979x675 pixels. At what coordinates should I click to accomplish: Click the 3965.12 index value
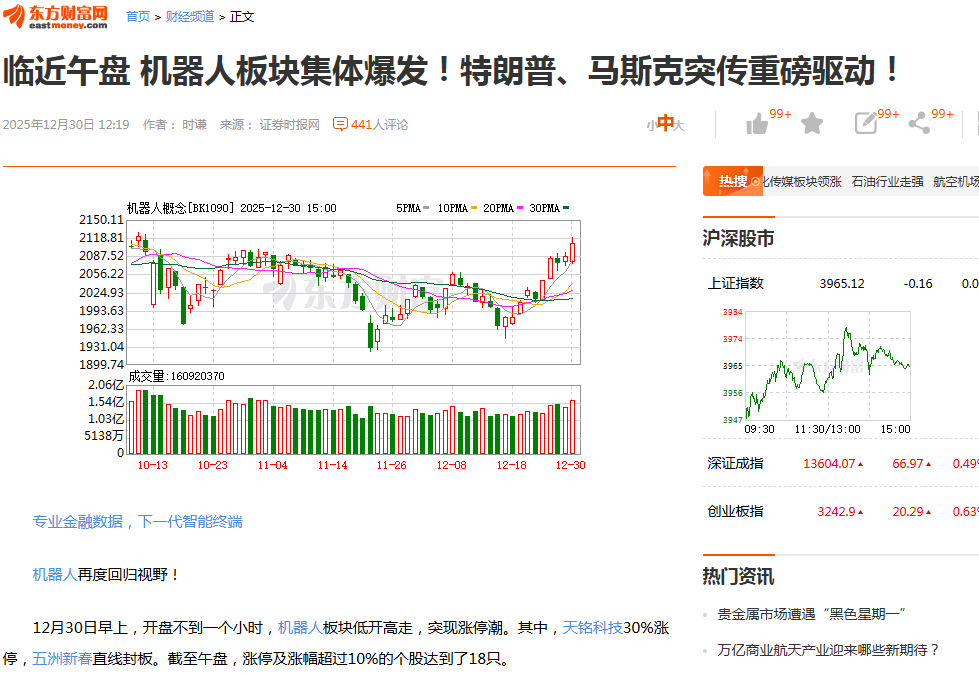pyautogui.click(x=842, y=283)
